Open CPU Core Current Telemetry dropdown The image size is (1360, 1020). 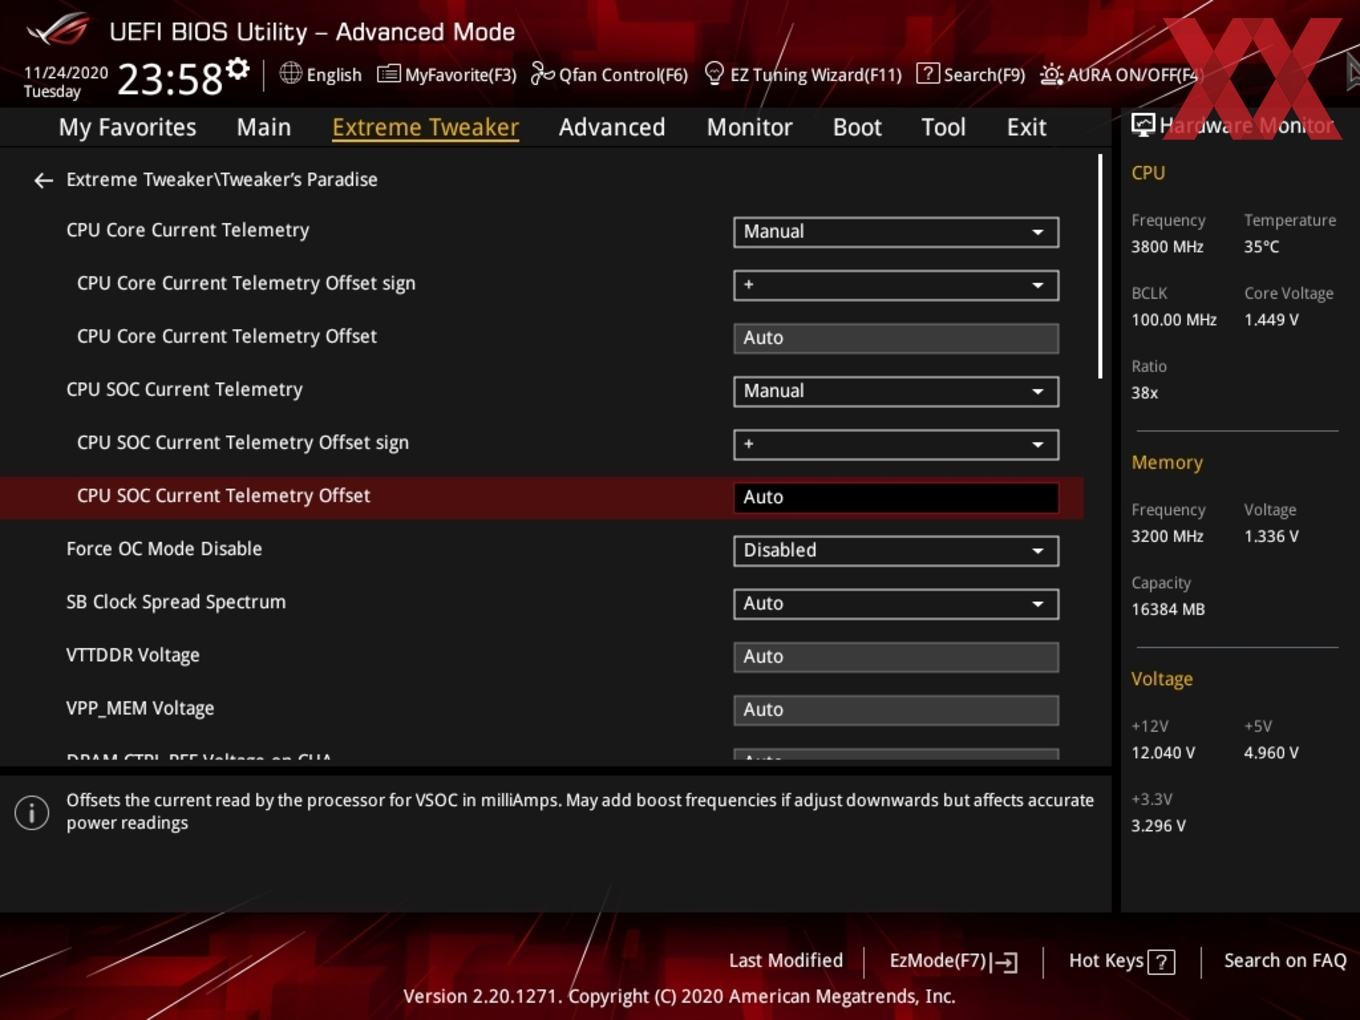896,232
